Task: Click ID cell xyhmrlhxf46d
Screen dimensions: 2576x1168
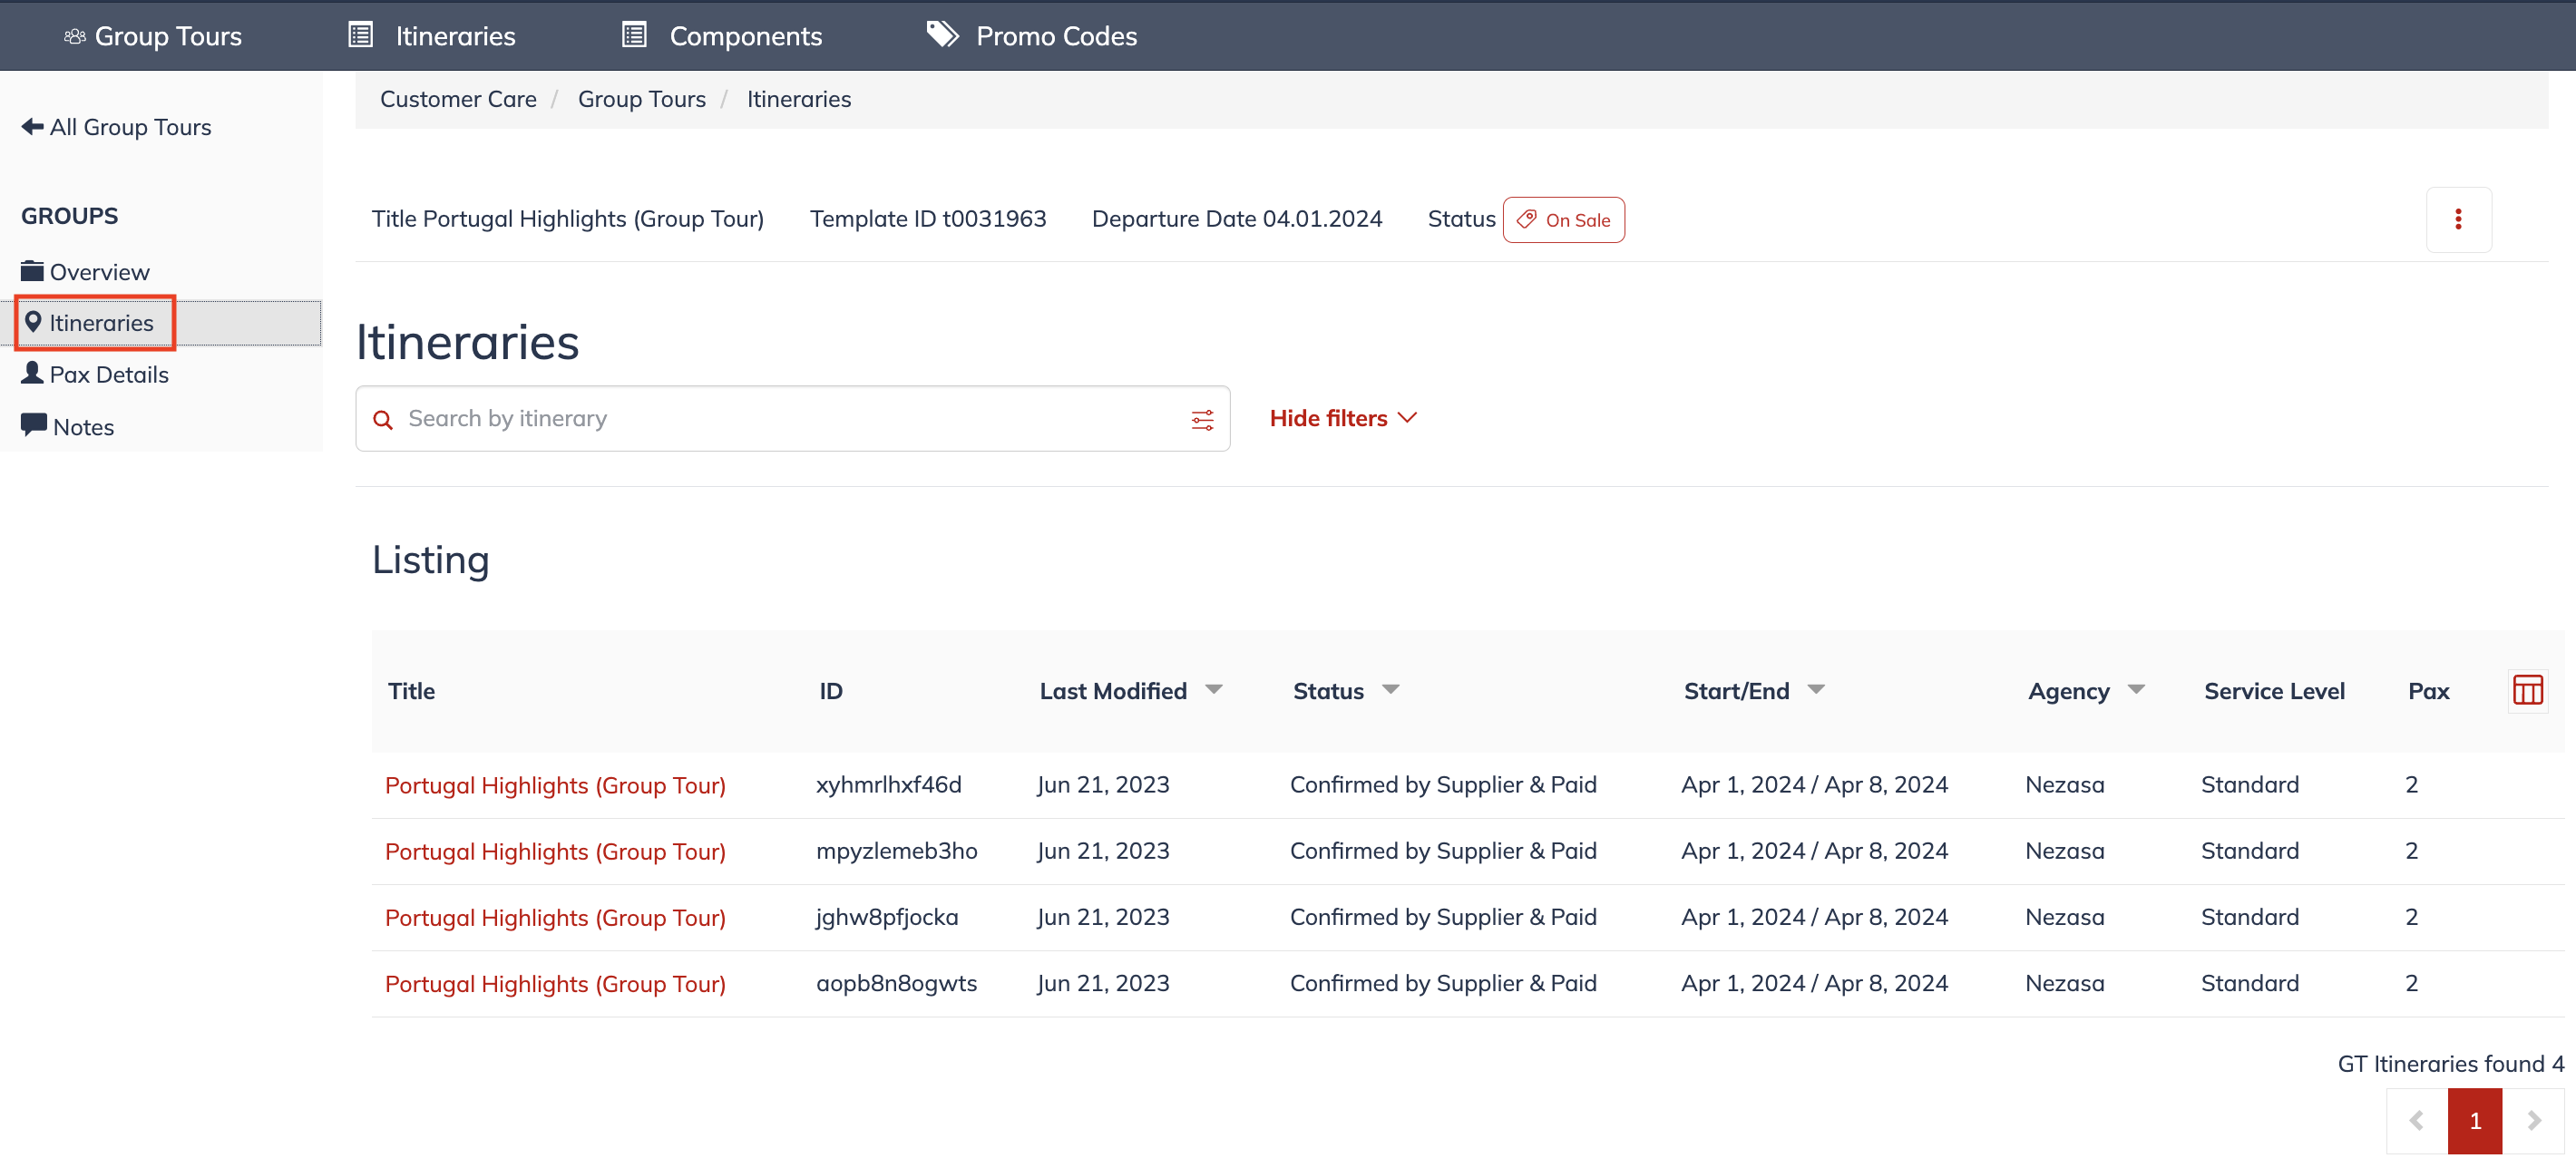Action: coord(889,785)
